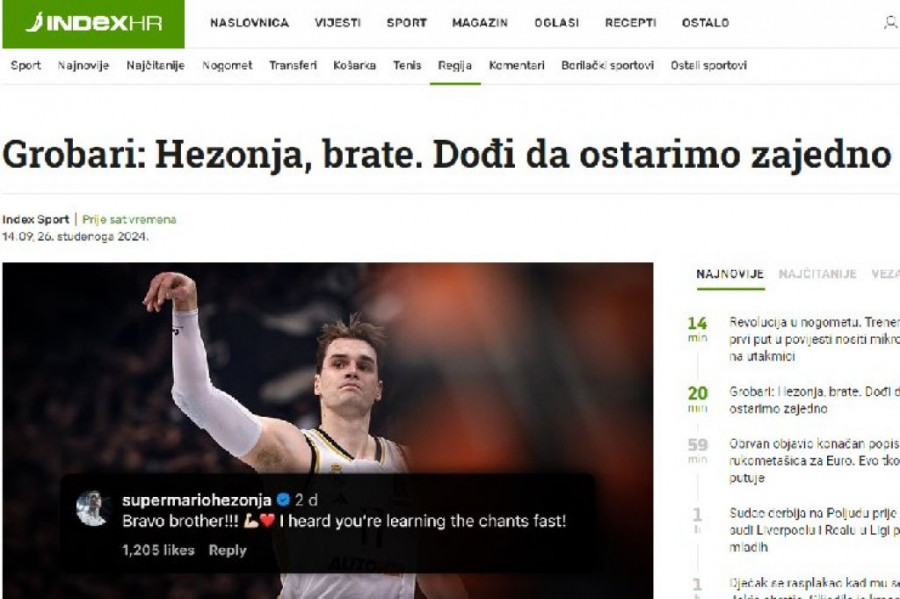Click the Hezonja article main image
Viewport: 900px width, 599px height.
[x=328, y=431]
